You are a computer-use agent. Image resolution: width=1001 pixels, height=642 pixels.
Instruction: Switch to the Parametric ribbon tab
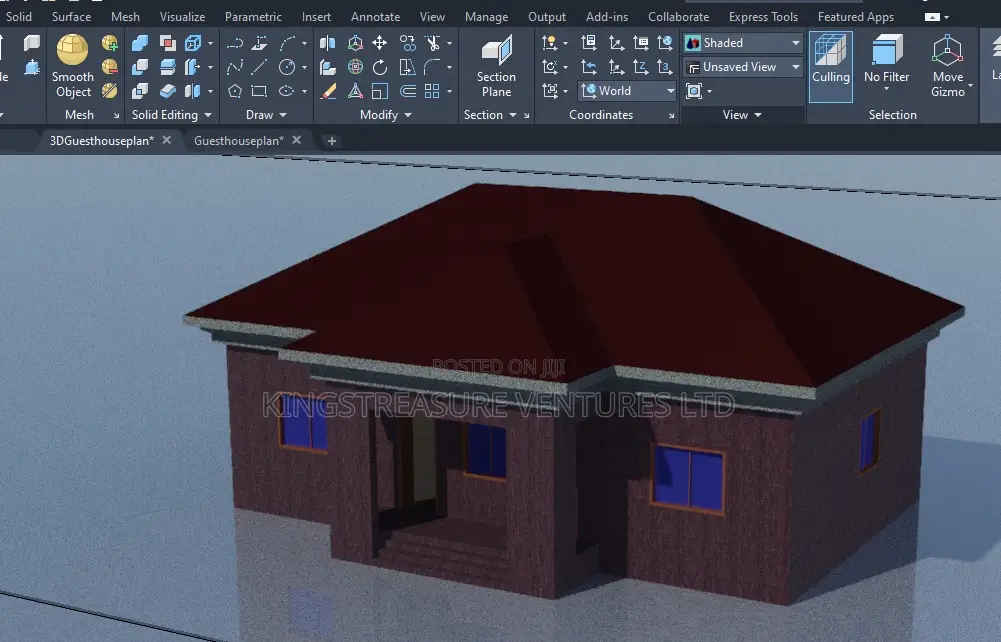tap(253, 17)
